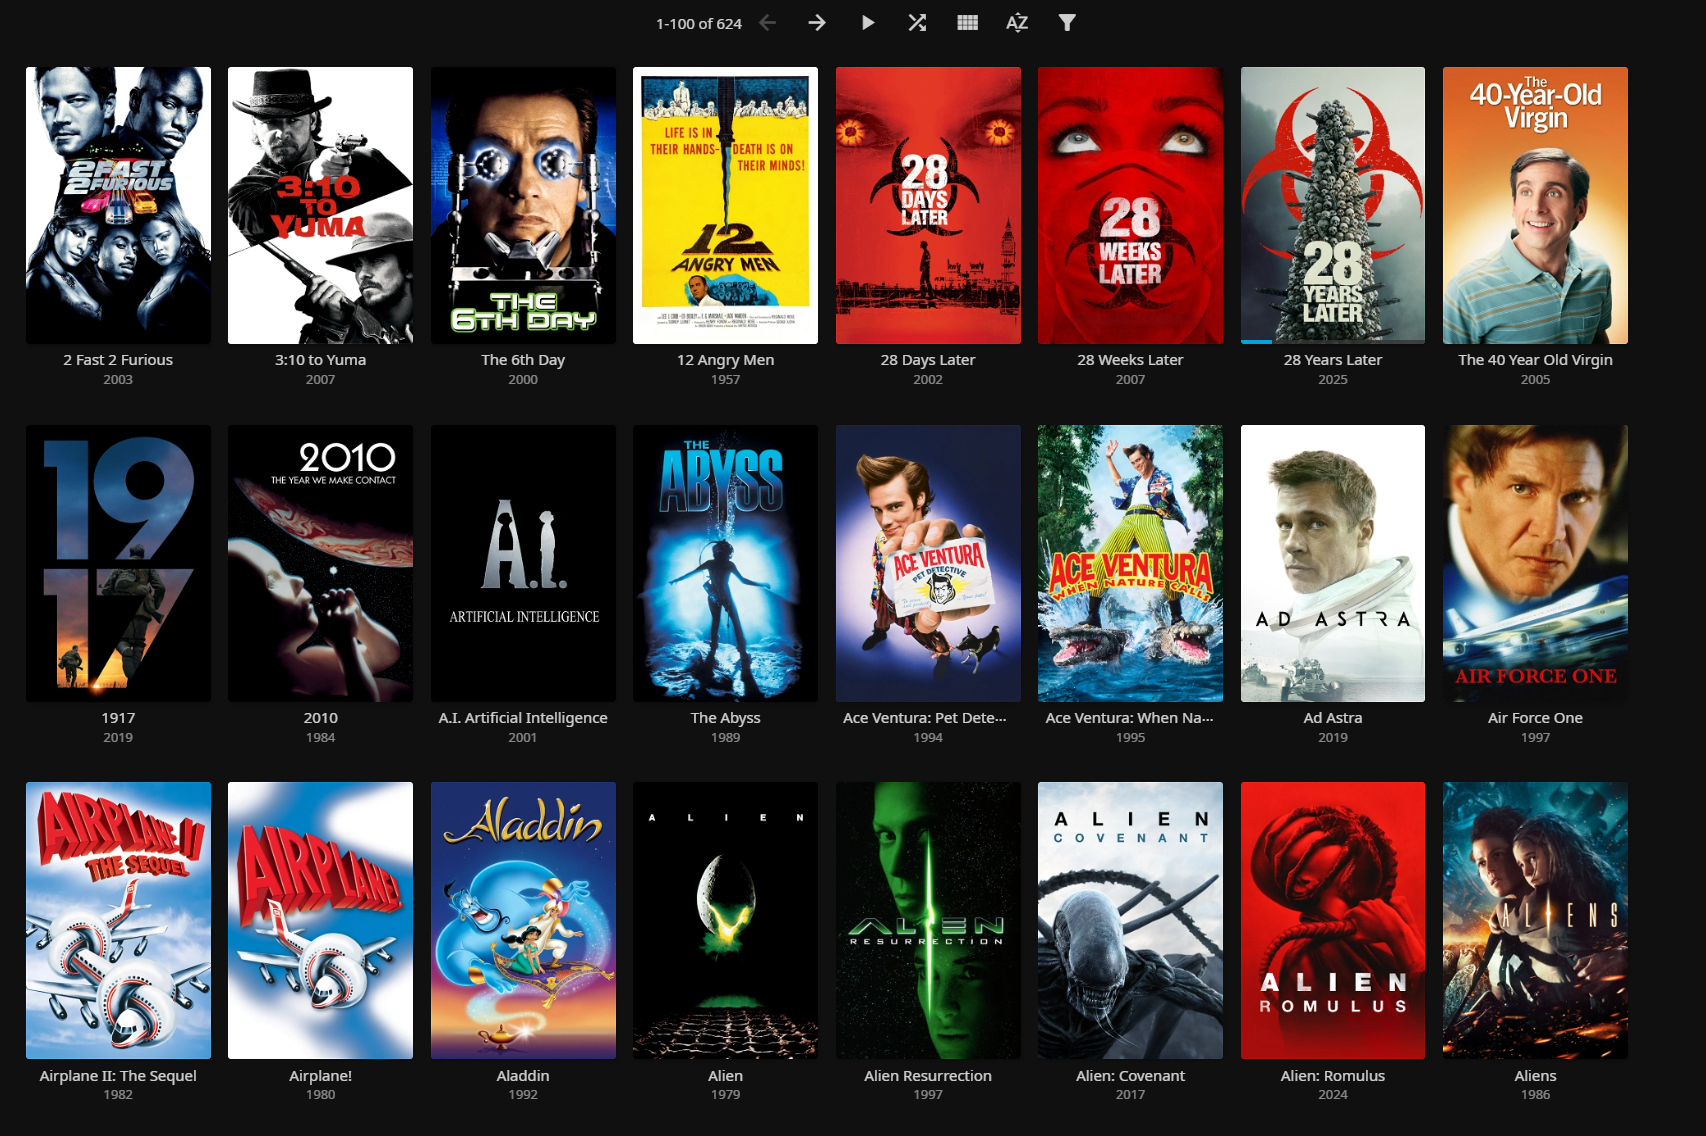The height and width of the screenshot is (1136, 1706).
Task: Select the 28 Days Later poster
Action: [928, 205]
